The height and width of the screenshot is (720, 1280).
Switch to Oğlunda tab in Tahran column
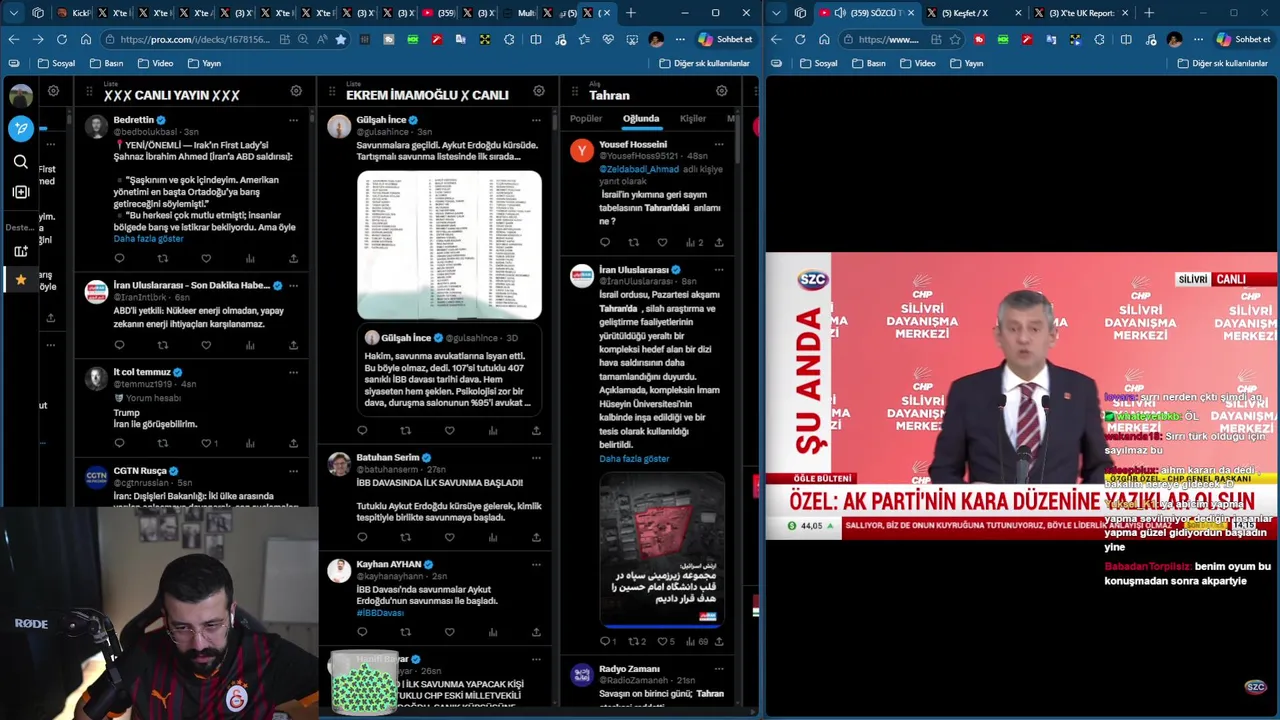(x=641, y=119)
